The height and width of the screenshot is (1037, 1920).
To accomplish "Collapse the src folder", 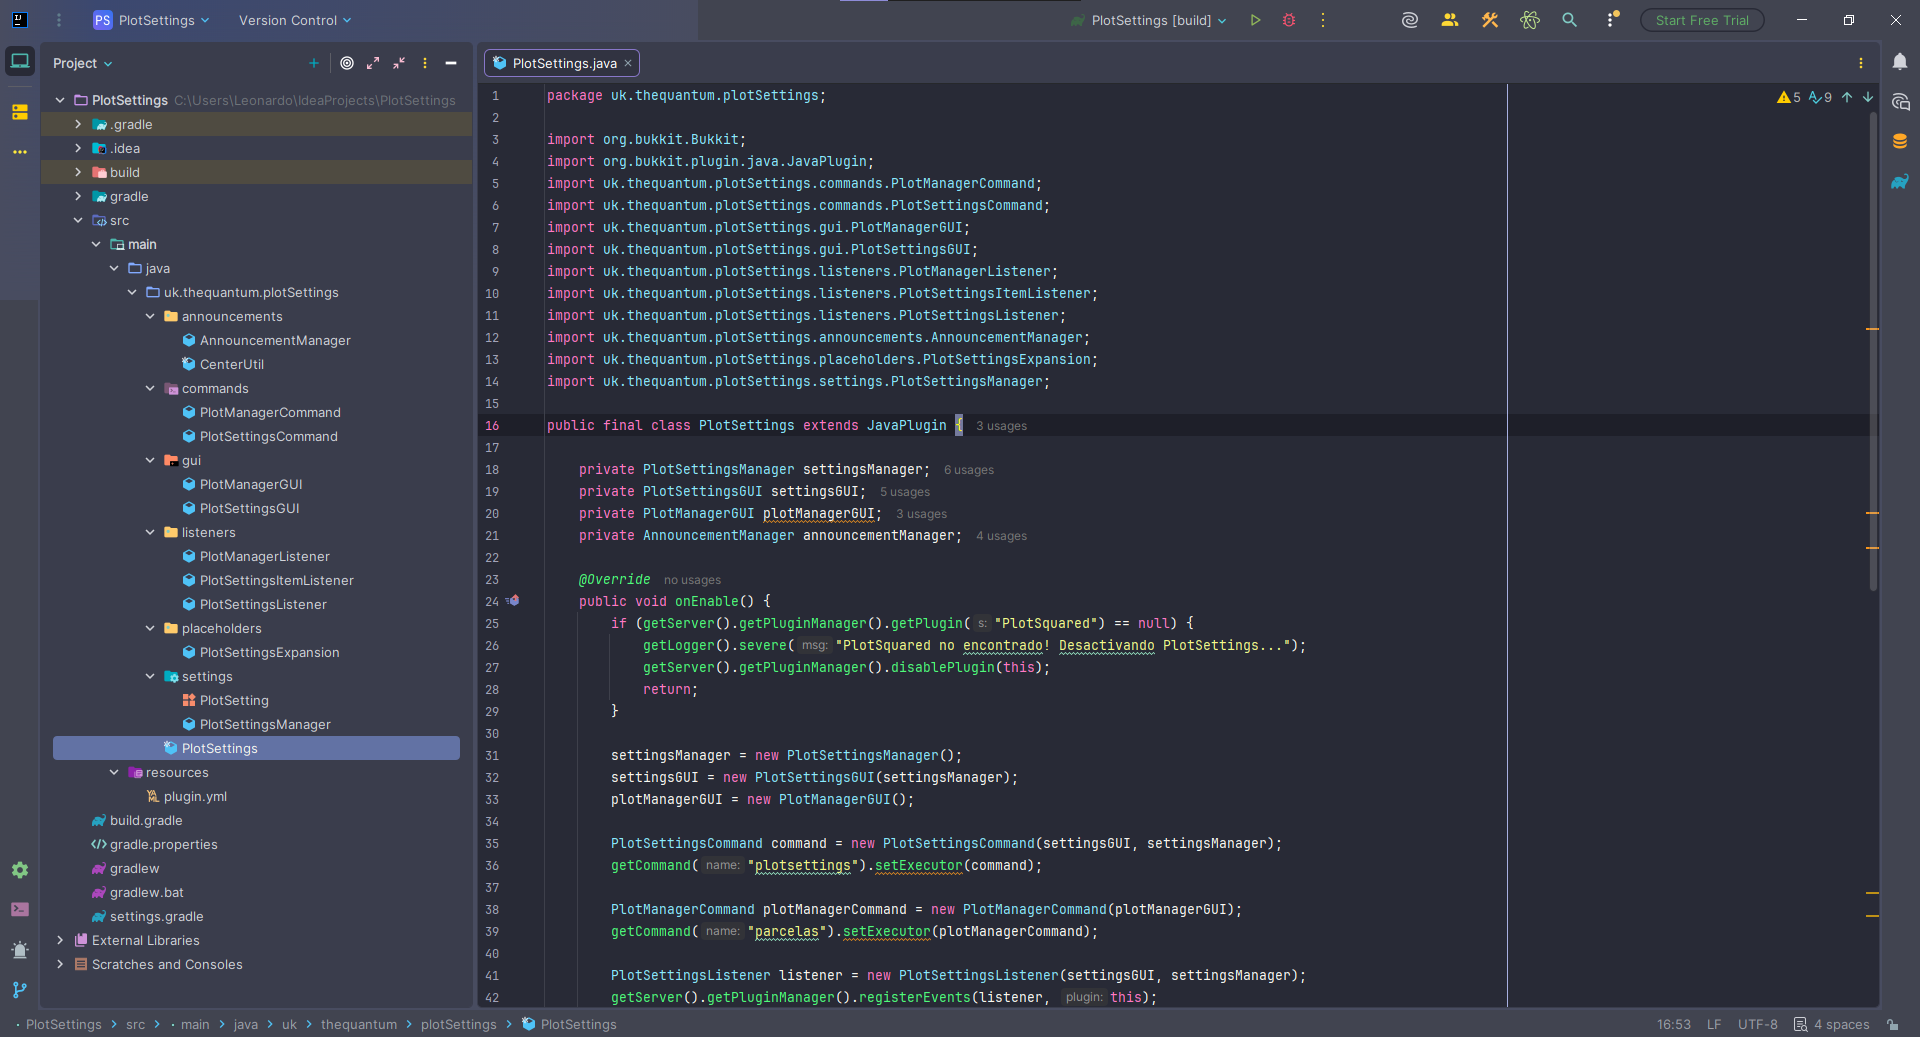I will (x=78, y=220).
